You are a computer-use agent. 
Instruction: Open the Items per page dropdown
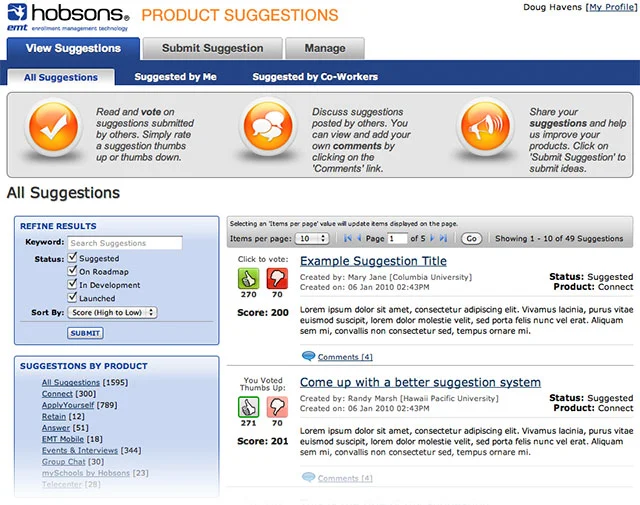(312, 238)
